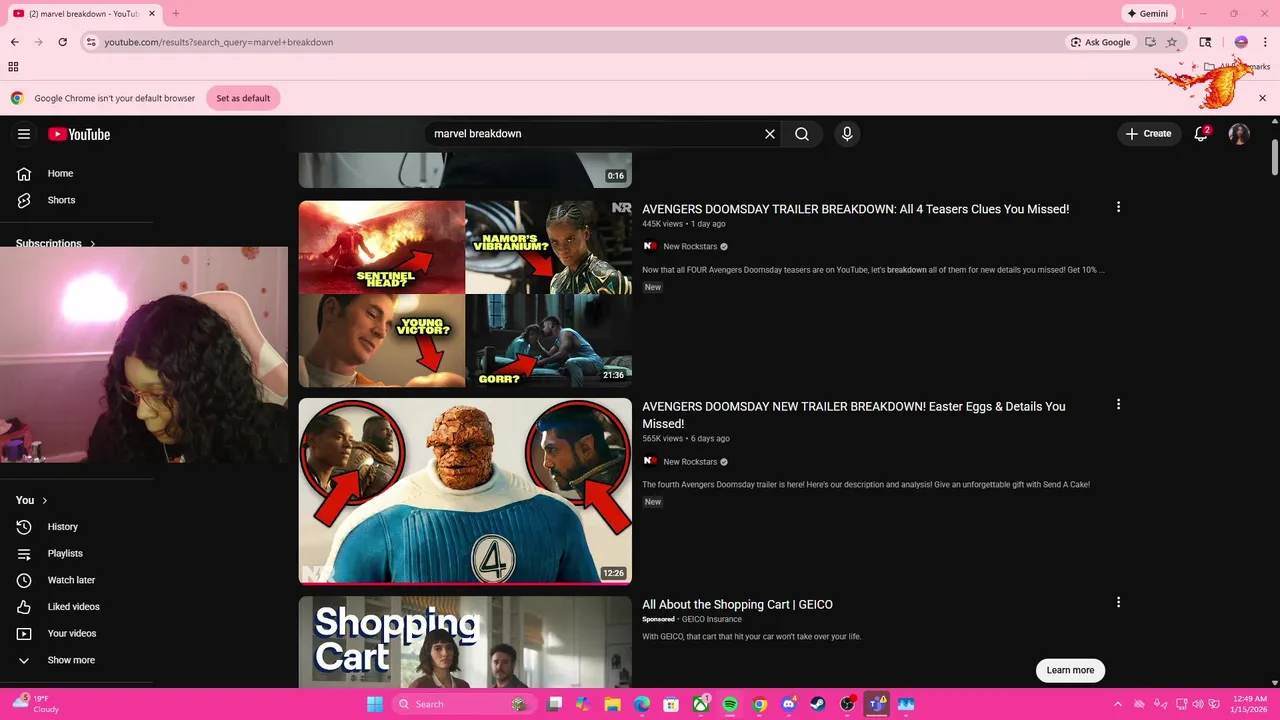Click Ask Google button in address bar
The height and width of the screenshot is (720, 1280).
coord(1100,42)
